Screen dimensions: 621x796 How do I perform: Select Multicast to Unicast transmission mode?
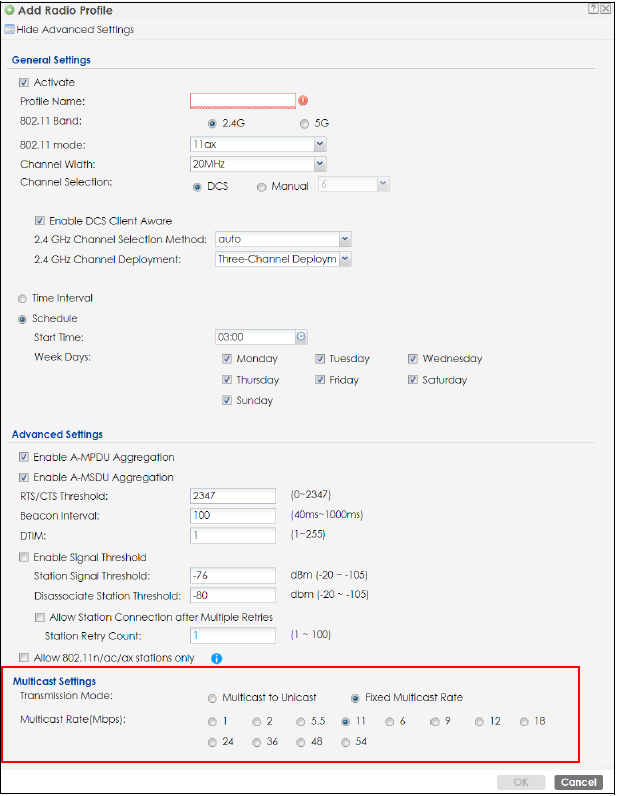pos(210,698)
